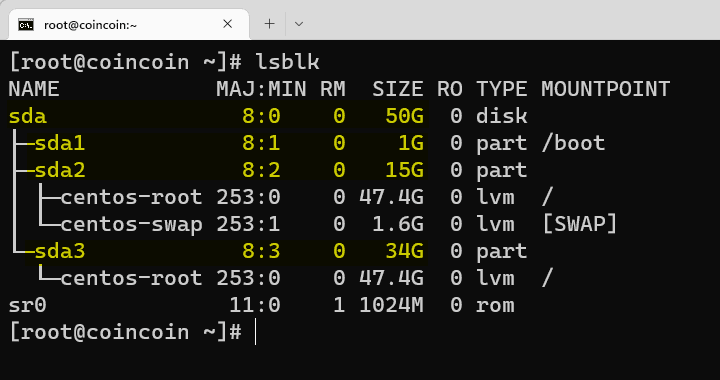Click the MOUNTPOINT column header

tap(606, 89)
